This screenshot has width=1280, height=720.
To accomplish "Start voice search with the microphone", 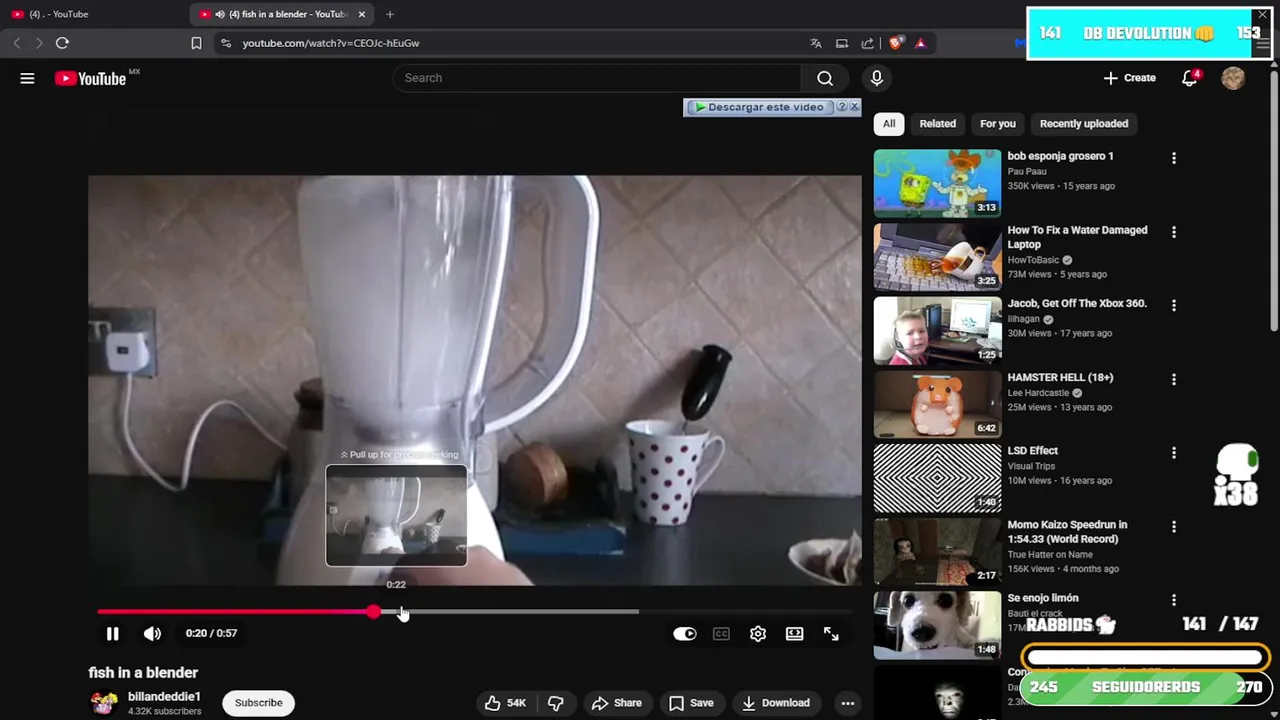I will pyautogui.click(x=876, y=78).
